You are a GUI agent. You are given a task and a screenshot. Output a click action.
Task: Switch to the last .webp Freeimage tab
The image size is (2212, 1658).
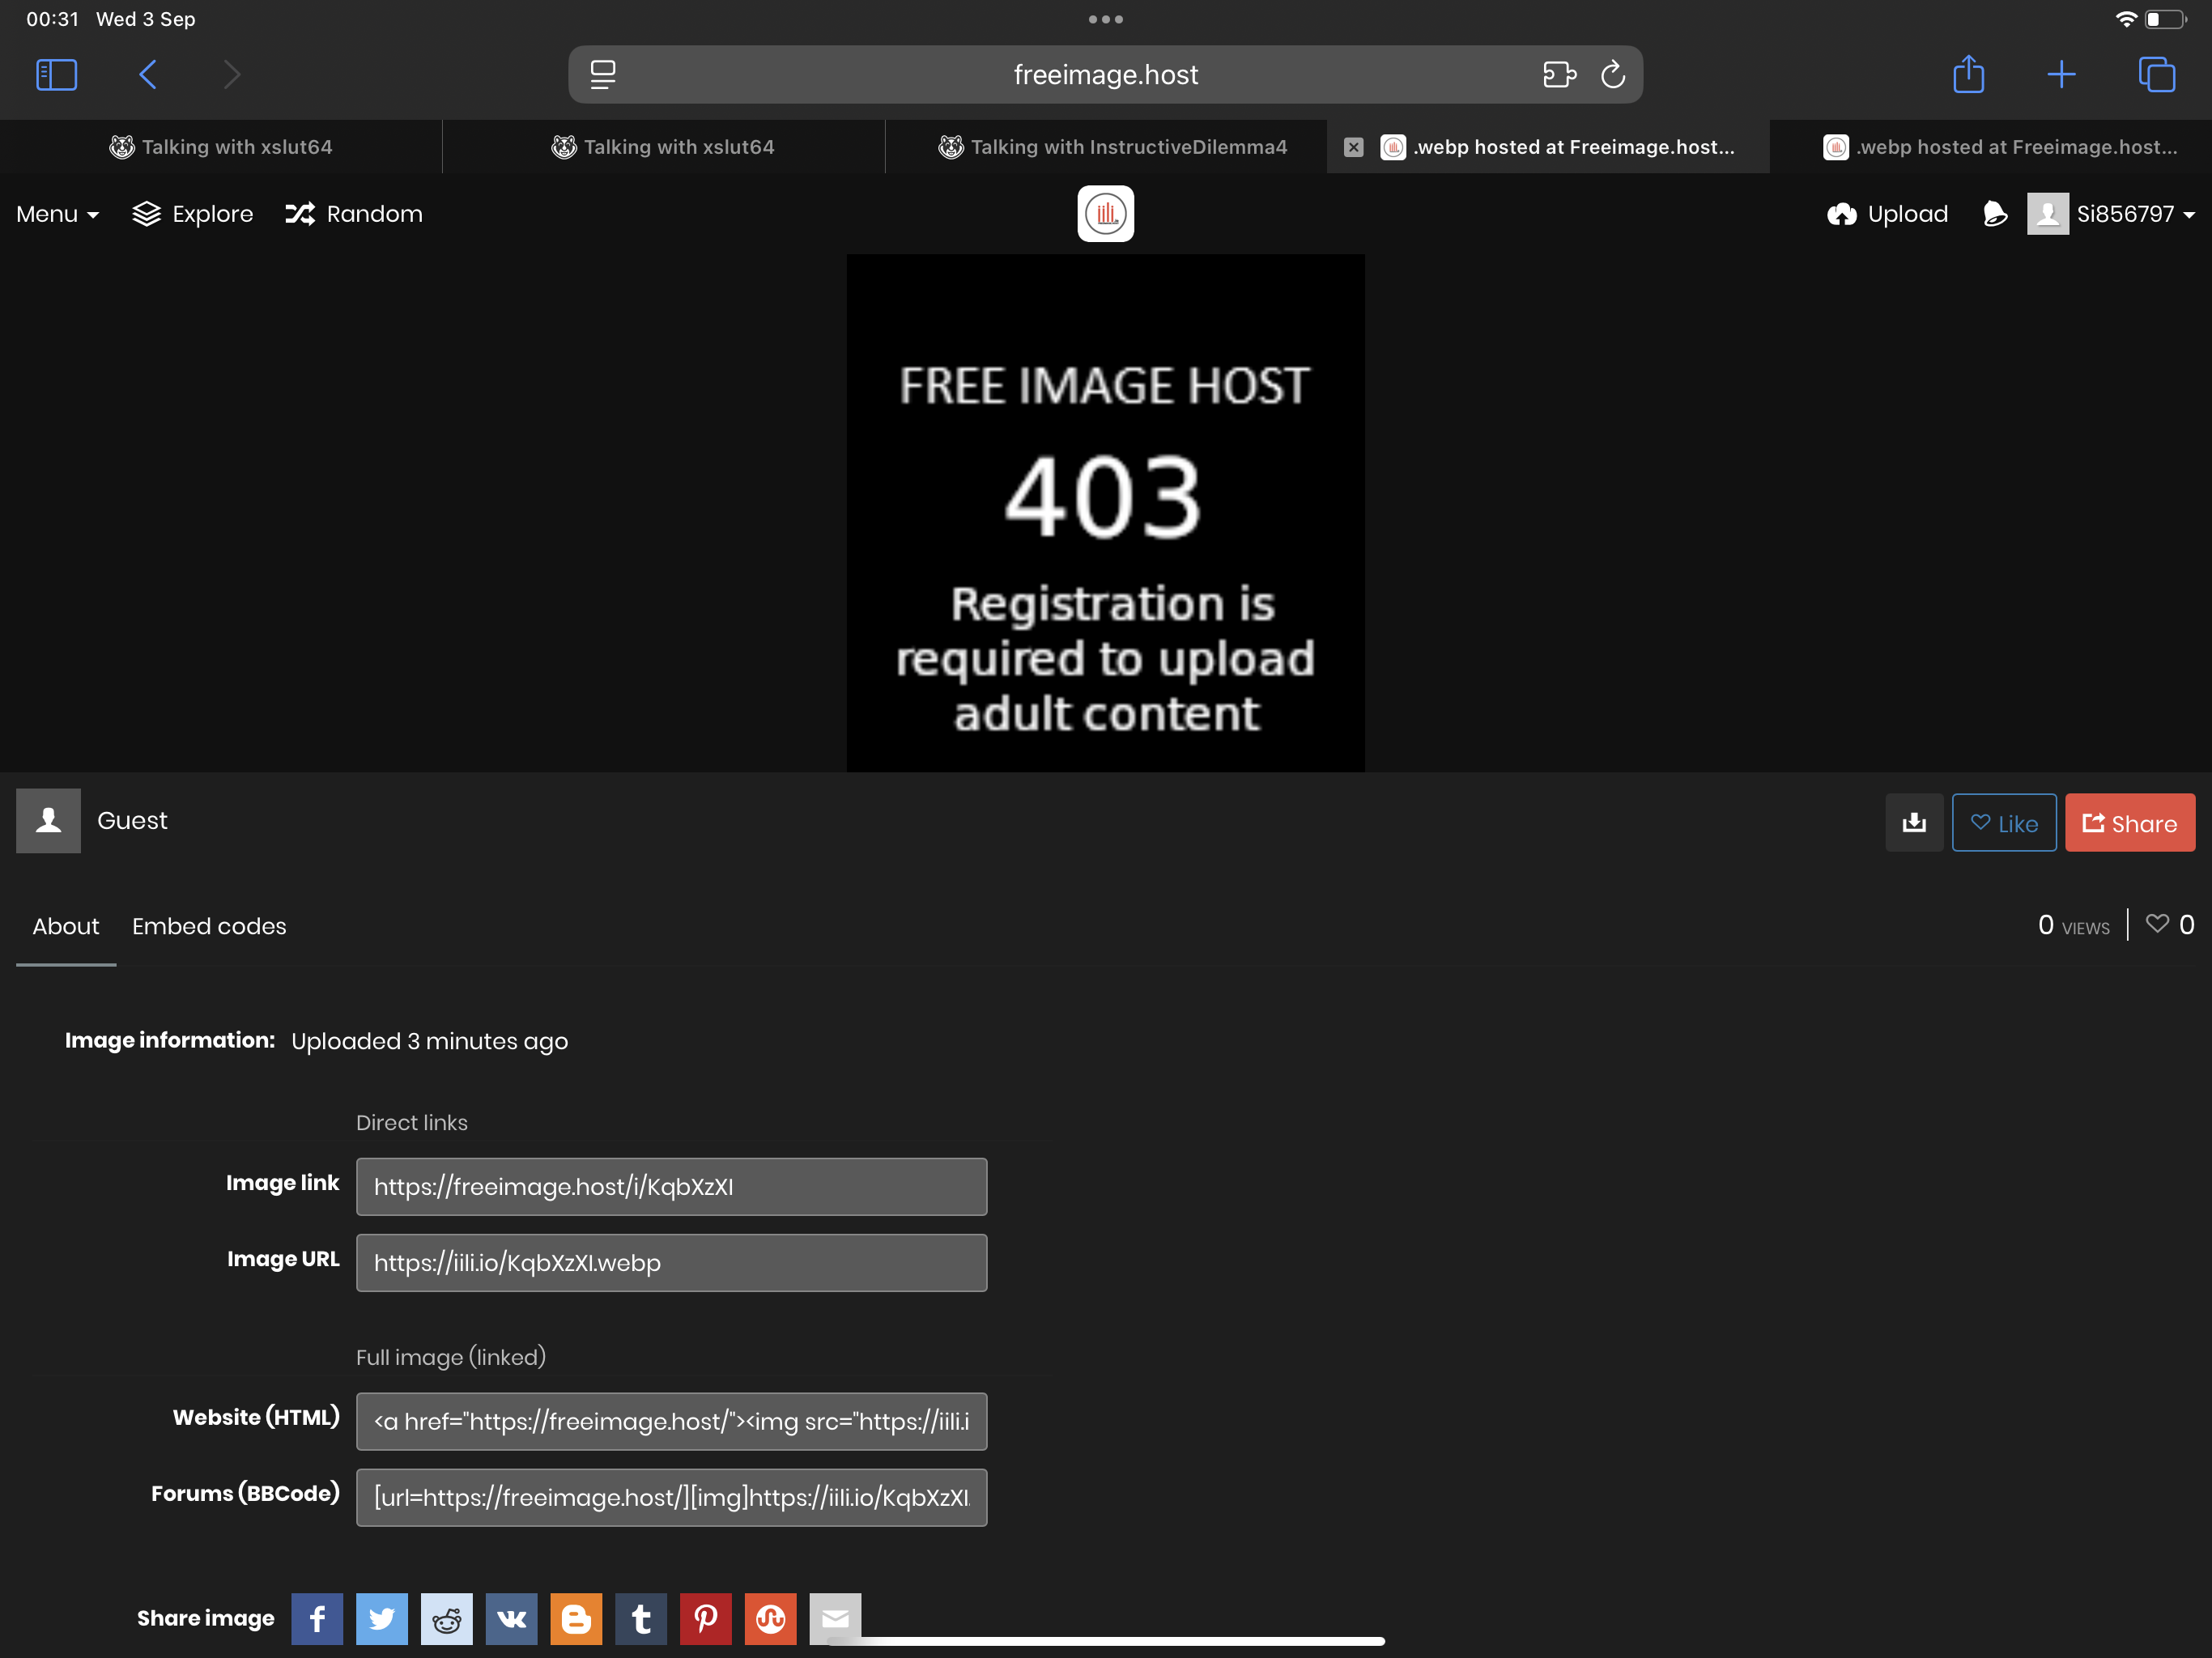click(x=1991, y=147)
